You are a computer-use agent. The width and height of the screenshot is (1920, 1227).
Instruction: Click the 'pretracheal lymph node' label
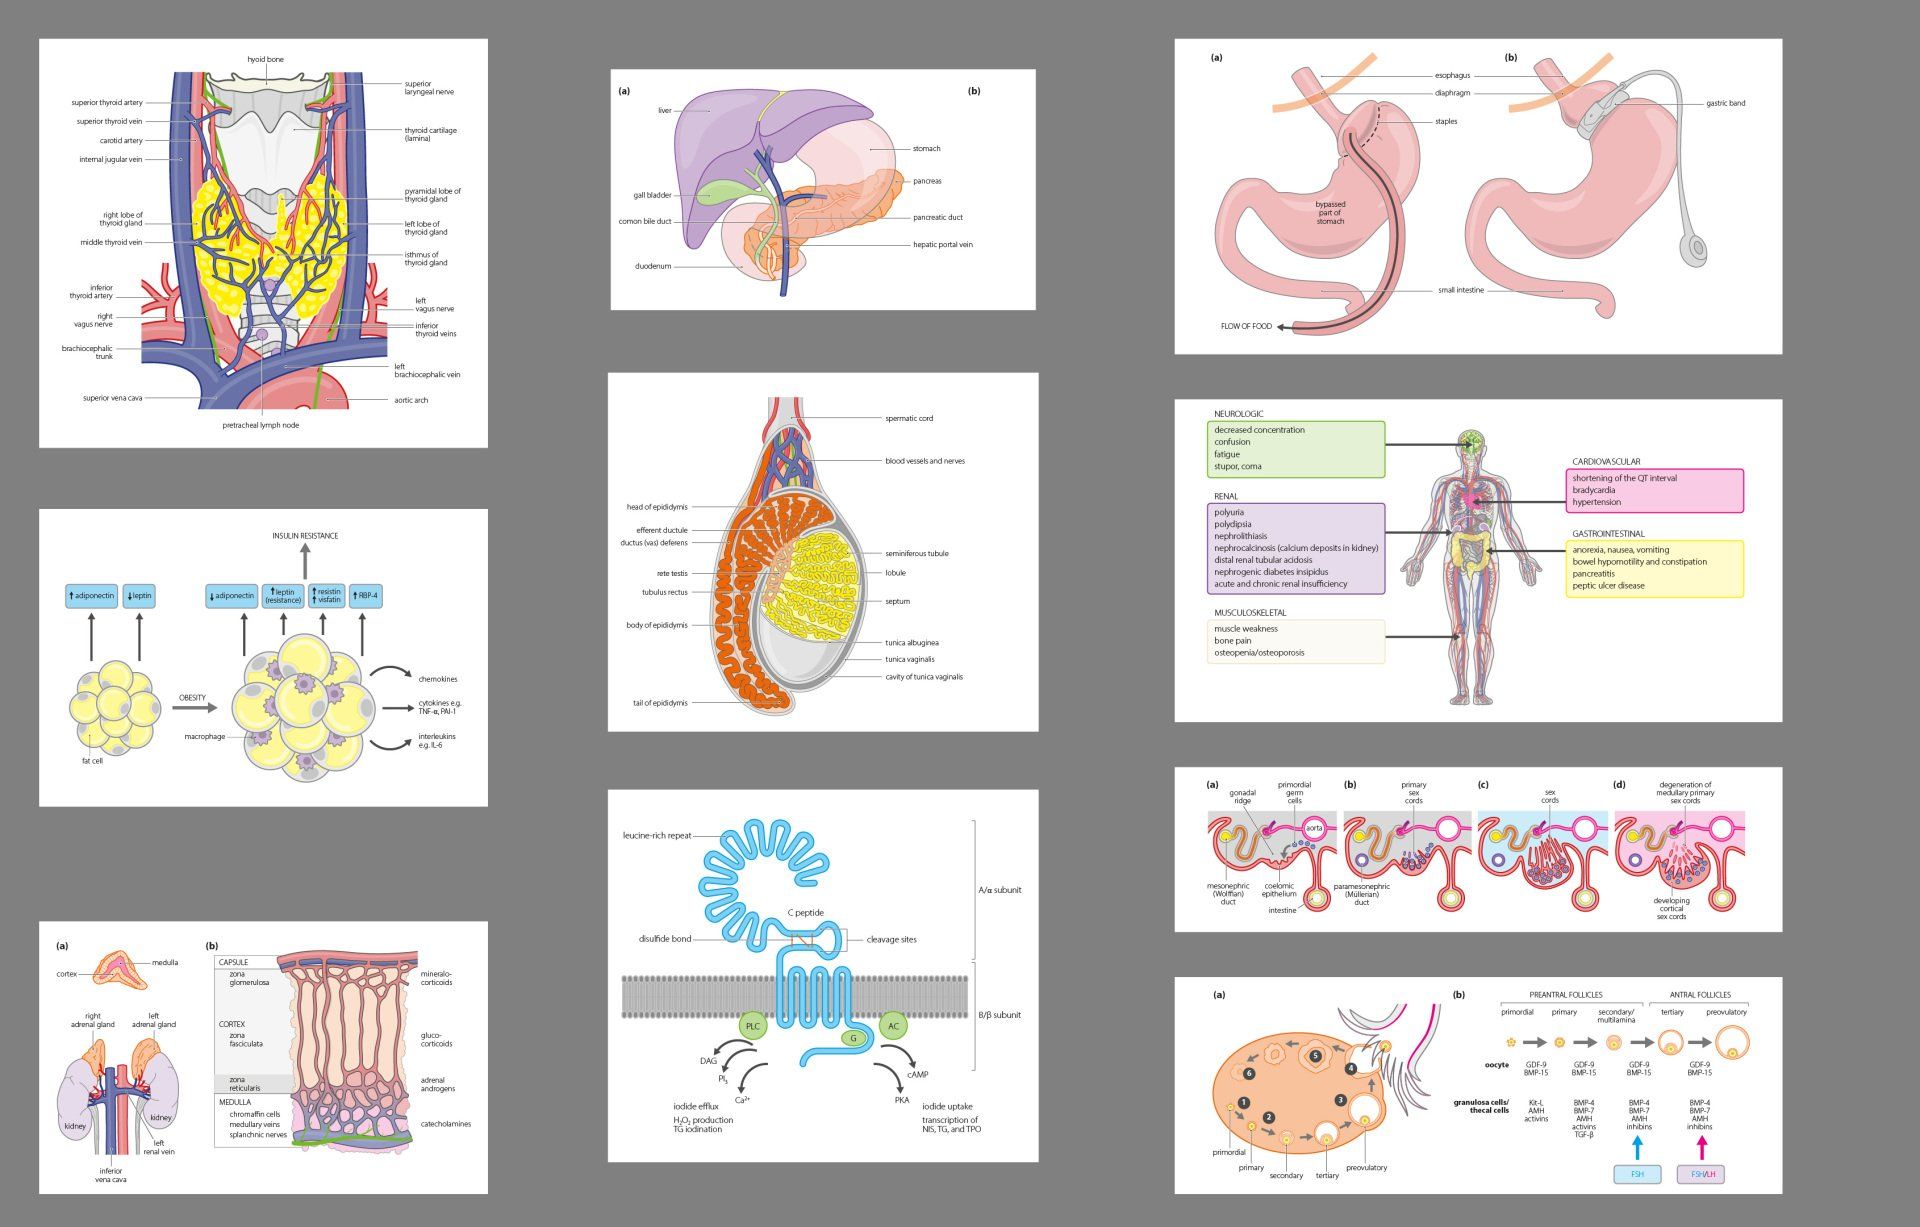click(x=261, y=425)
